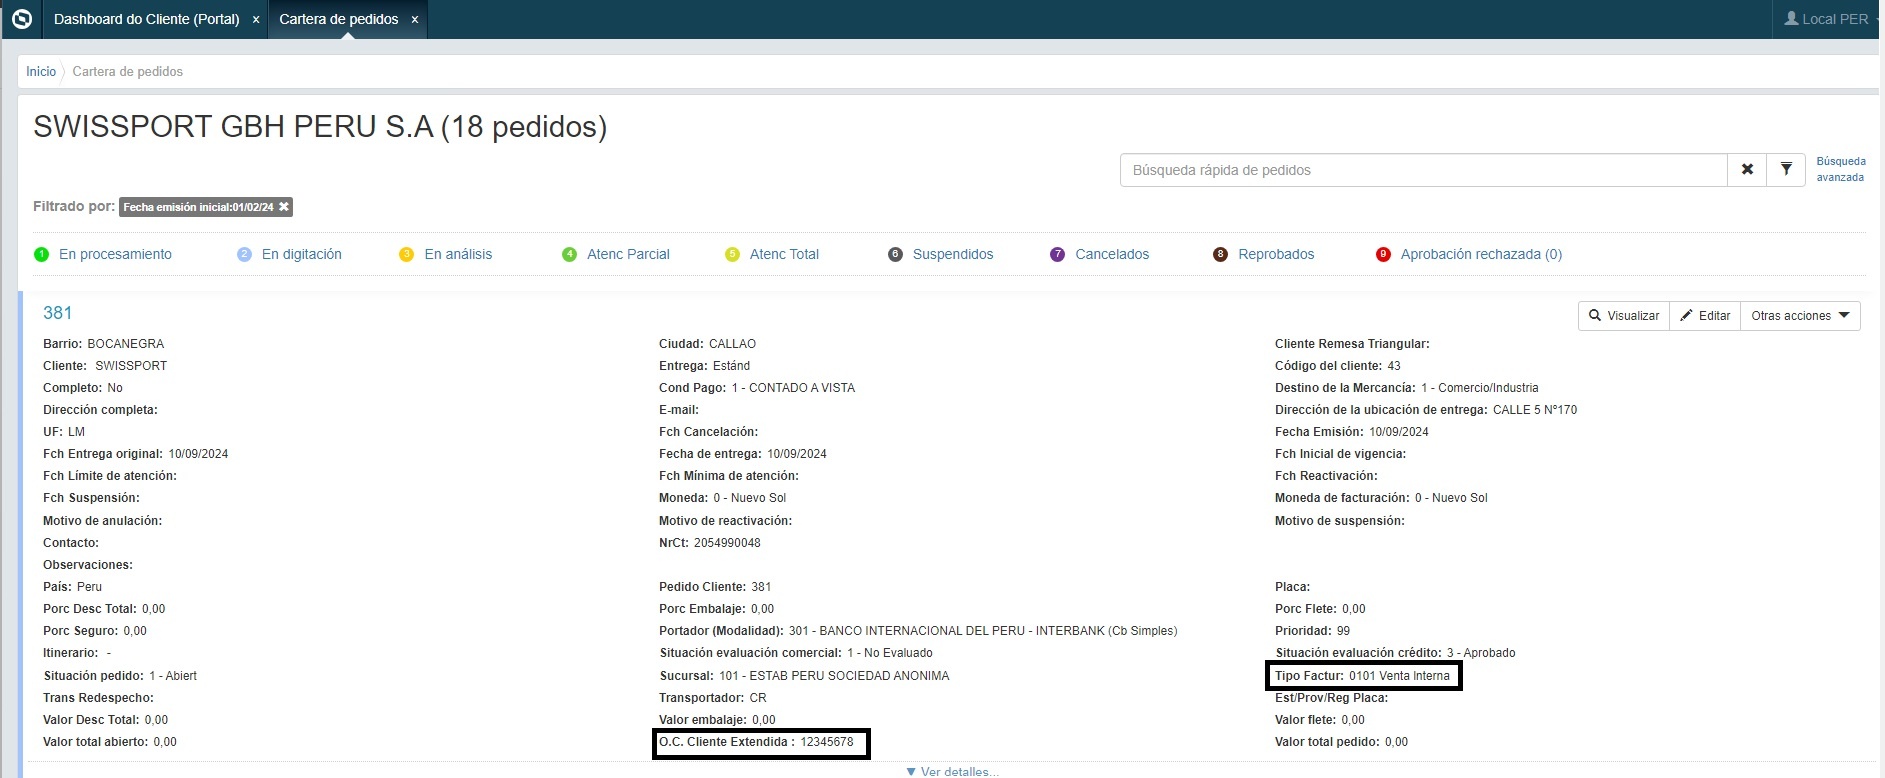The height and width of the screenshot is (778, 1885).
Task: Close the Dashboard do Cliente (Portal) tab
Action: [256, 20]
